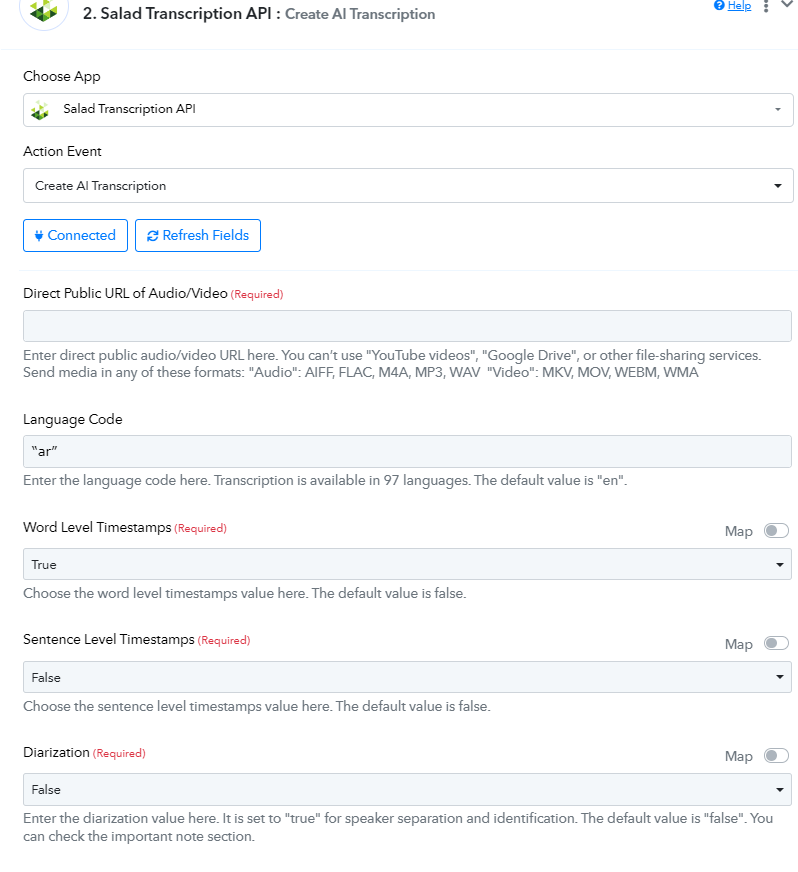This screenshot has height=872, width=798.
Task: Click the 'Direct Public URL of Audio/Video' label
Action: [x=126, y=293]
